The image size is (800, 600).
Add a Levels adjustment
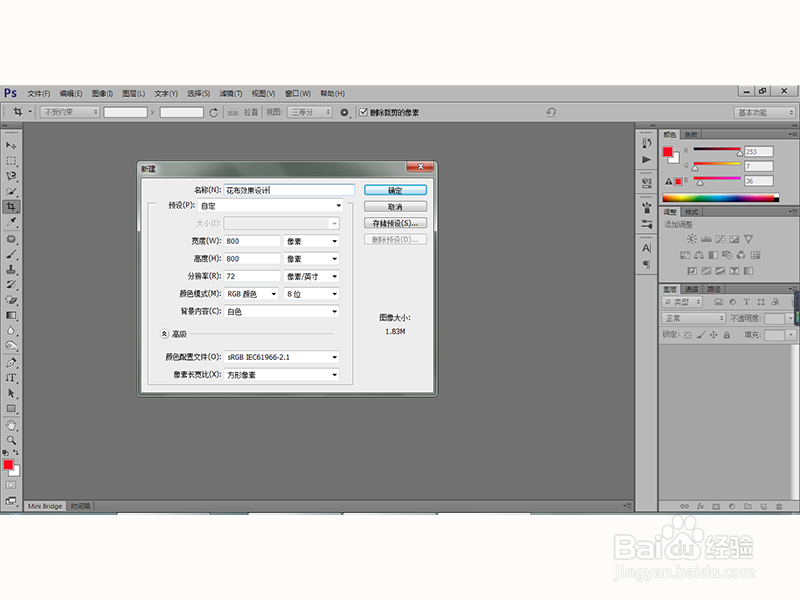[706, 239]
